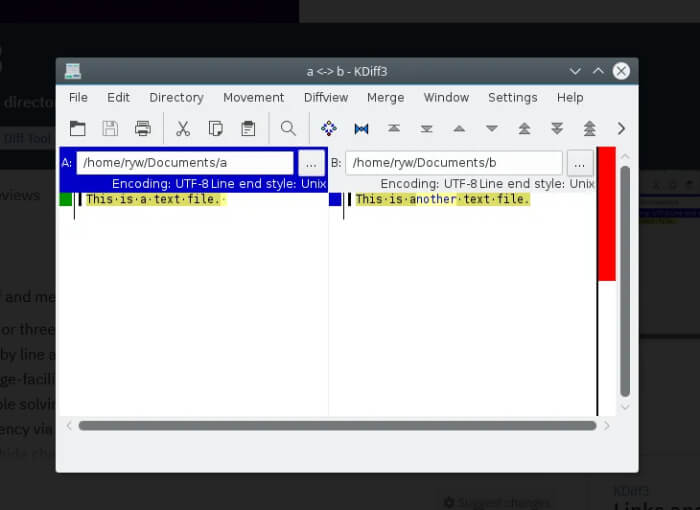
Task: Click the blue marker beside pane B line
Action: tap(335, 199)
